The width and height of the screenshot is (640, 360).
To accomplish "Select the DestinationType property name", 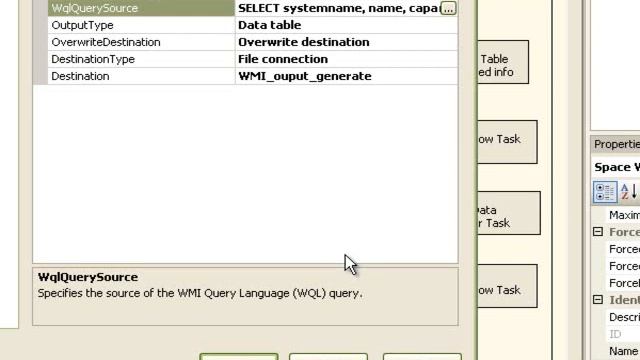I will 93,59.
